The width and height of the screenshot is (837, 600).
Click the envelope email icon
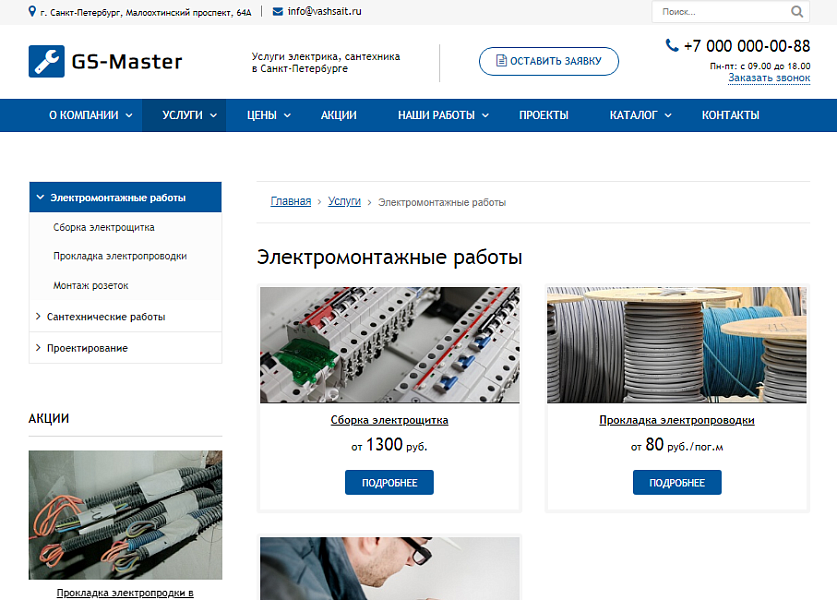point(277,12)
